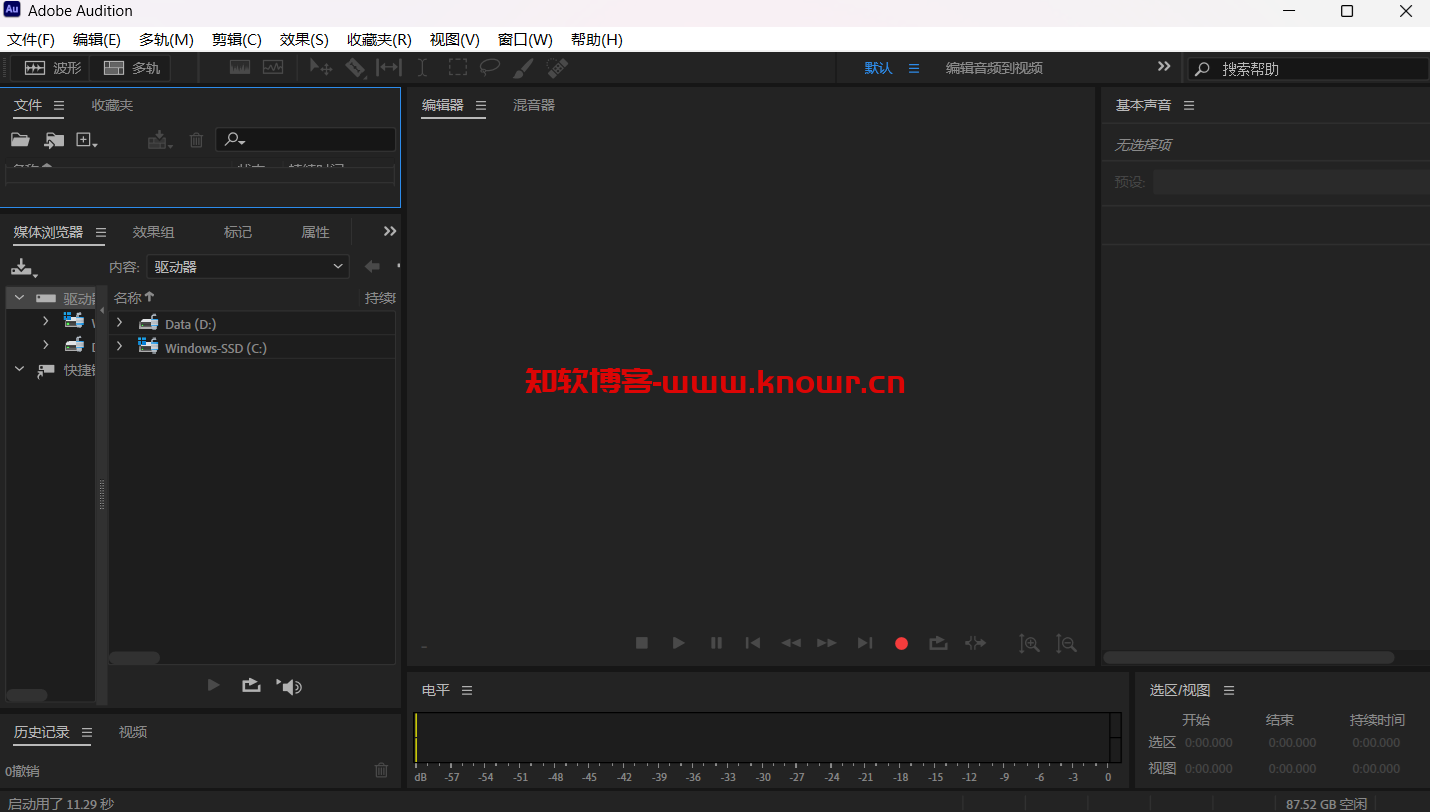1430x812 pixels.
Task: Expand the Data (D:) drive row
Action: 120,323
